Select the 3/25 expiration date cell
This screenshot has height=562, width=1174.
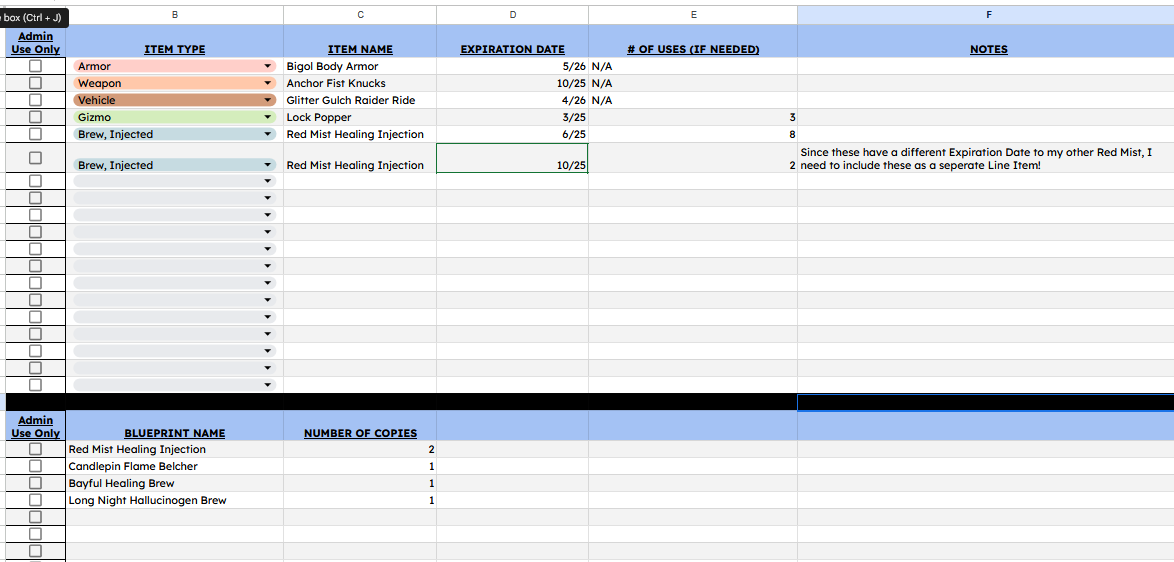click(512, 117)
